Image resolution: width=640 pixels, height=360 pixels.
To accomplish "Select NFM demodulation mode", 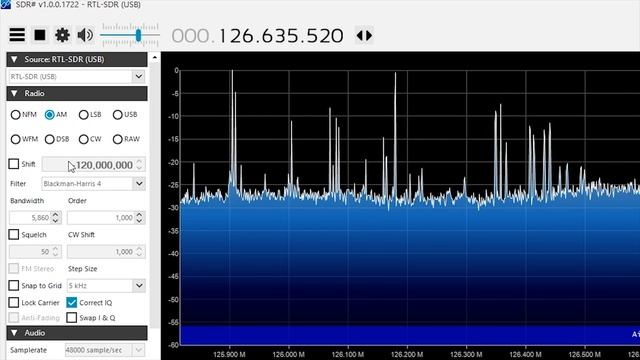I will (16, 115).
